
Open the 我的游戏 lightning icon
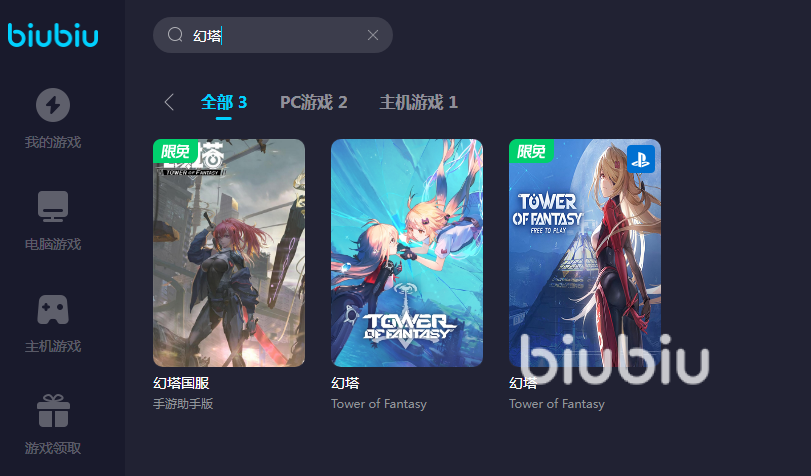[x=53, y=105]
